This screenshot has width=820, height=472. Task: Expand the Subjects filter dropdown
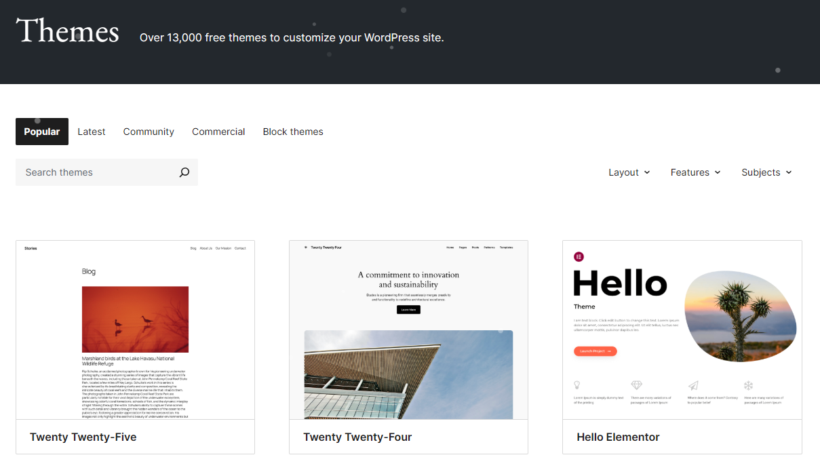pyautogui.click(x=767, y=172)
